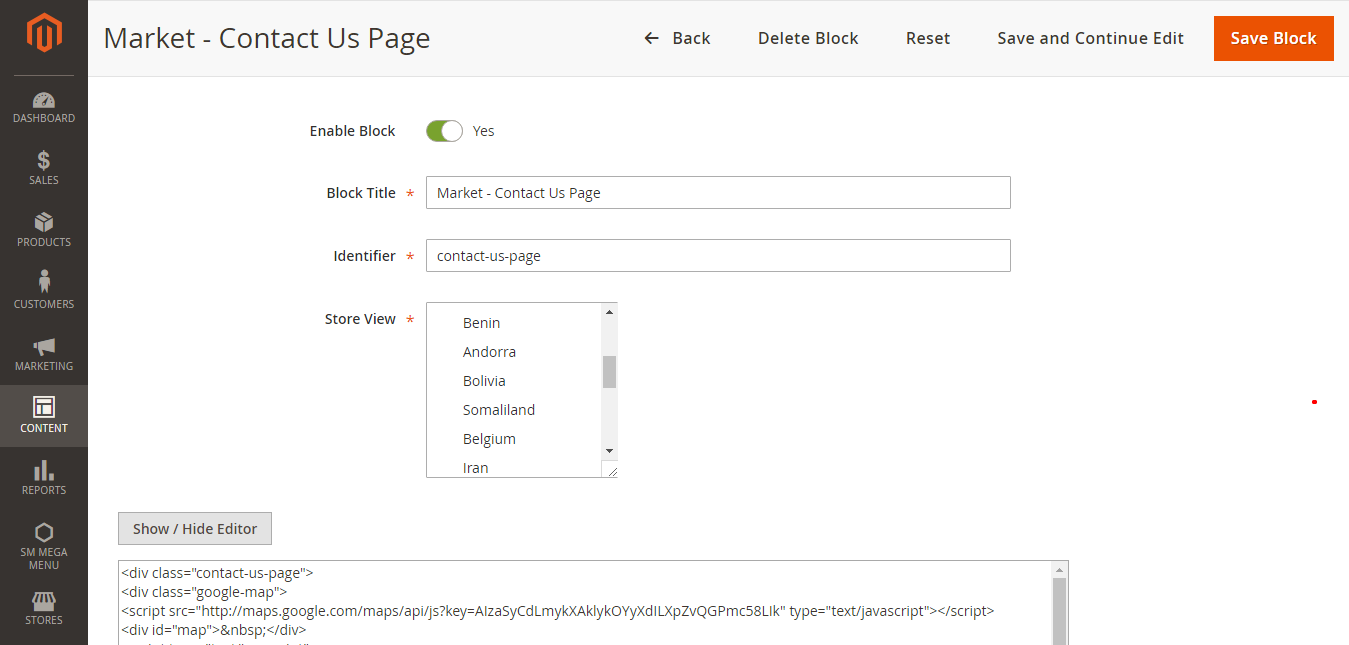
Task: Click the Reports label in sidebar
Action: click(x=44, y=490)
